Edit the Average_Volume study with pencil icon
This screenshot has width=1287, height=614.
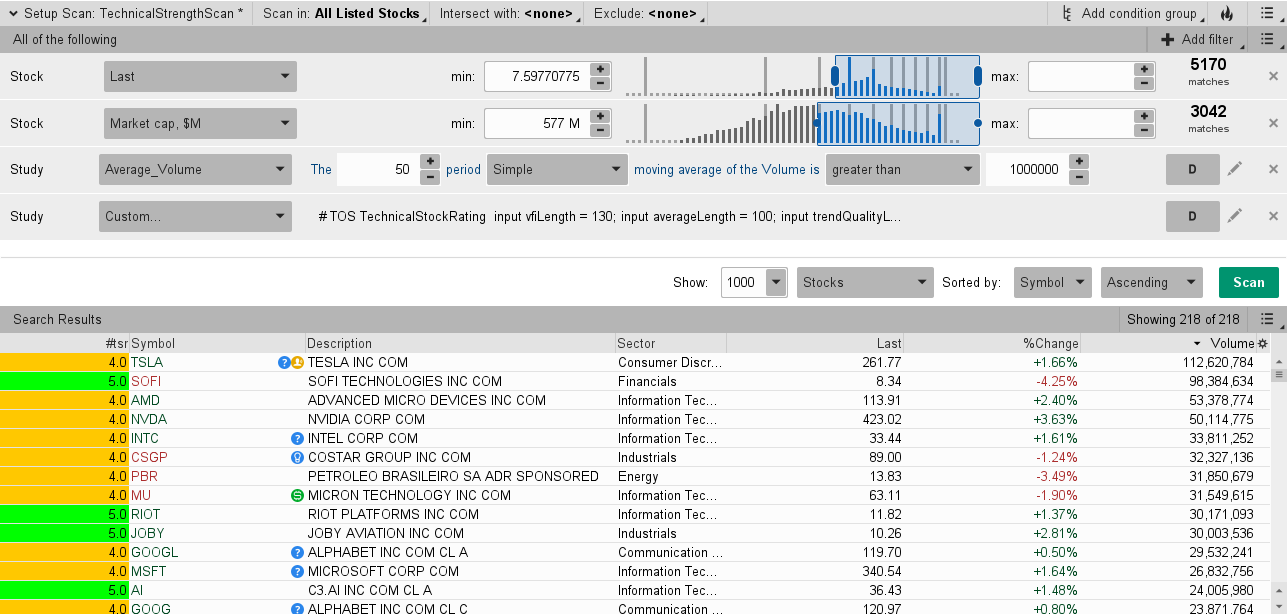click(x=1235, y=169)
